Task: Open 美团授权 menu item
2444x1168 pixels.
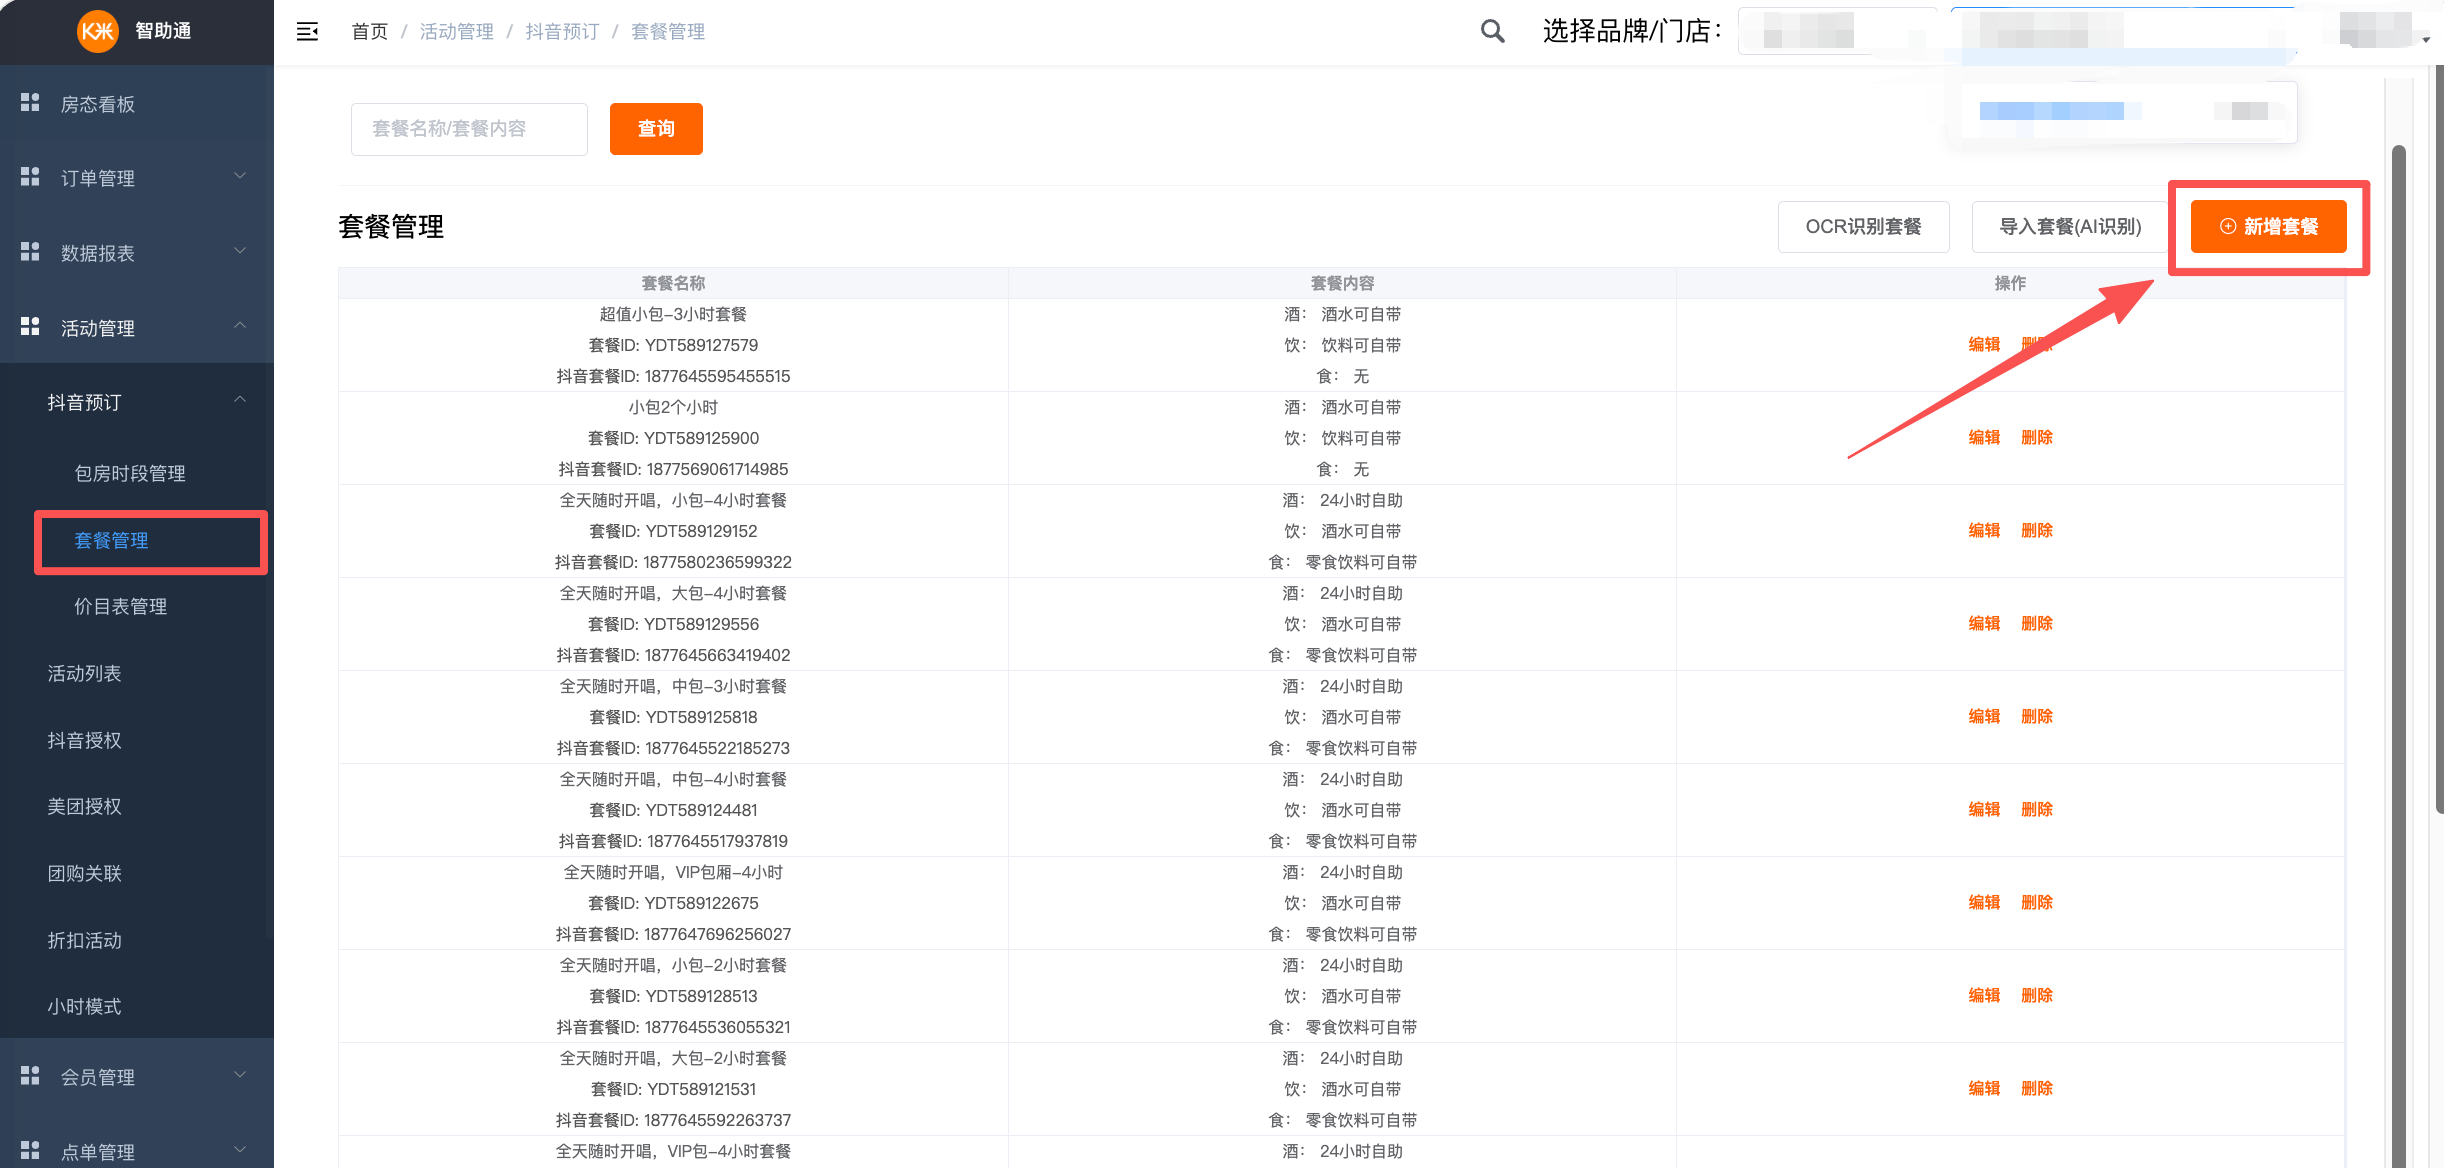Action: (84, 806)
